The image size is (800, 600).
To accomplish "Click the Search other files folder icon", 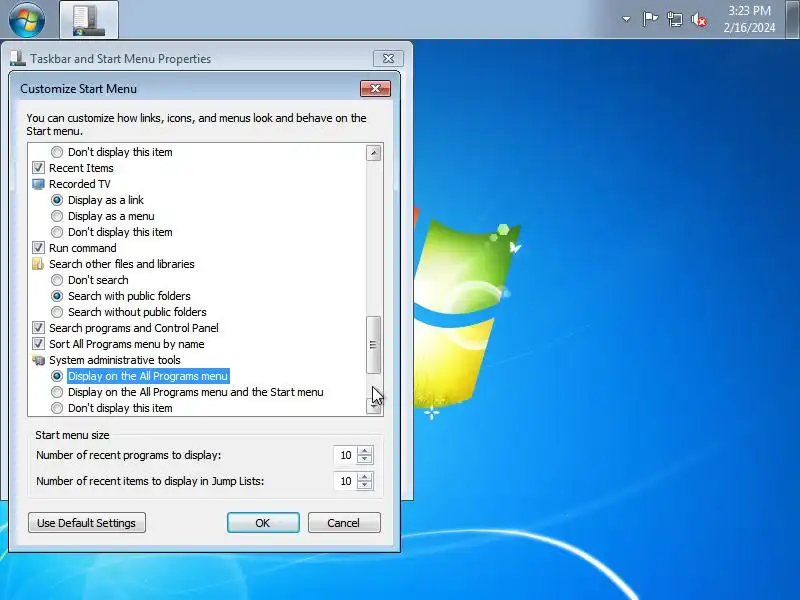I will point(38,264).
